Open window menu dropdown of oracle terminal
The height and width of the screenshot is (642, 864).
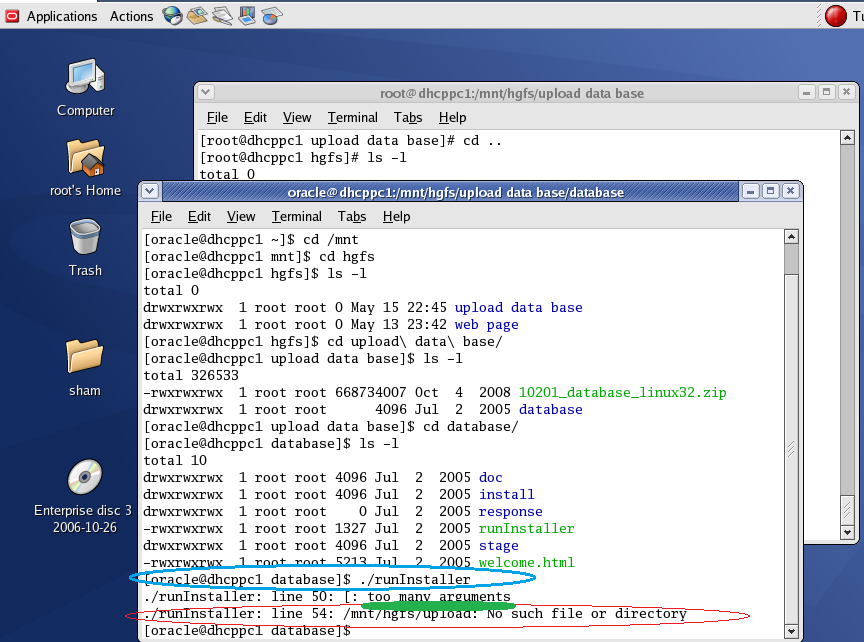tap(150, 191)
